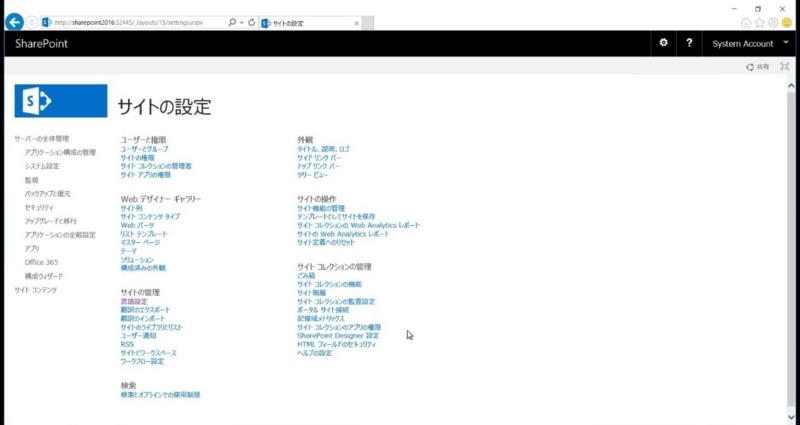Open the SharePoint Designer 設定 link
The width and height of the screenshot is (800, 425).
(338, 336)
